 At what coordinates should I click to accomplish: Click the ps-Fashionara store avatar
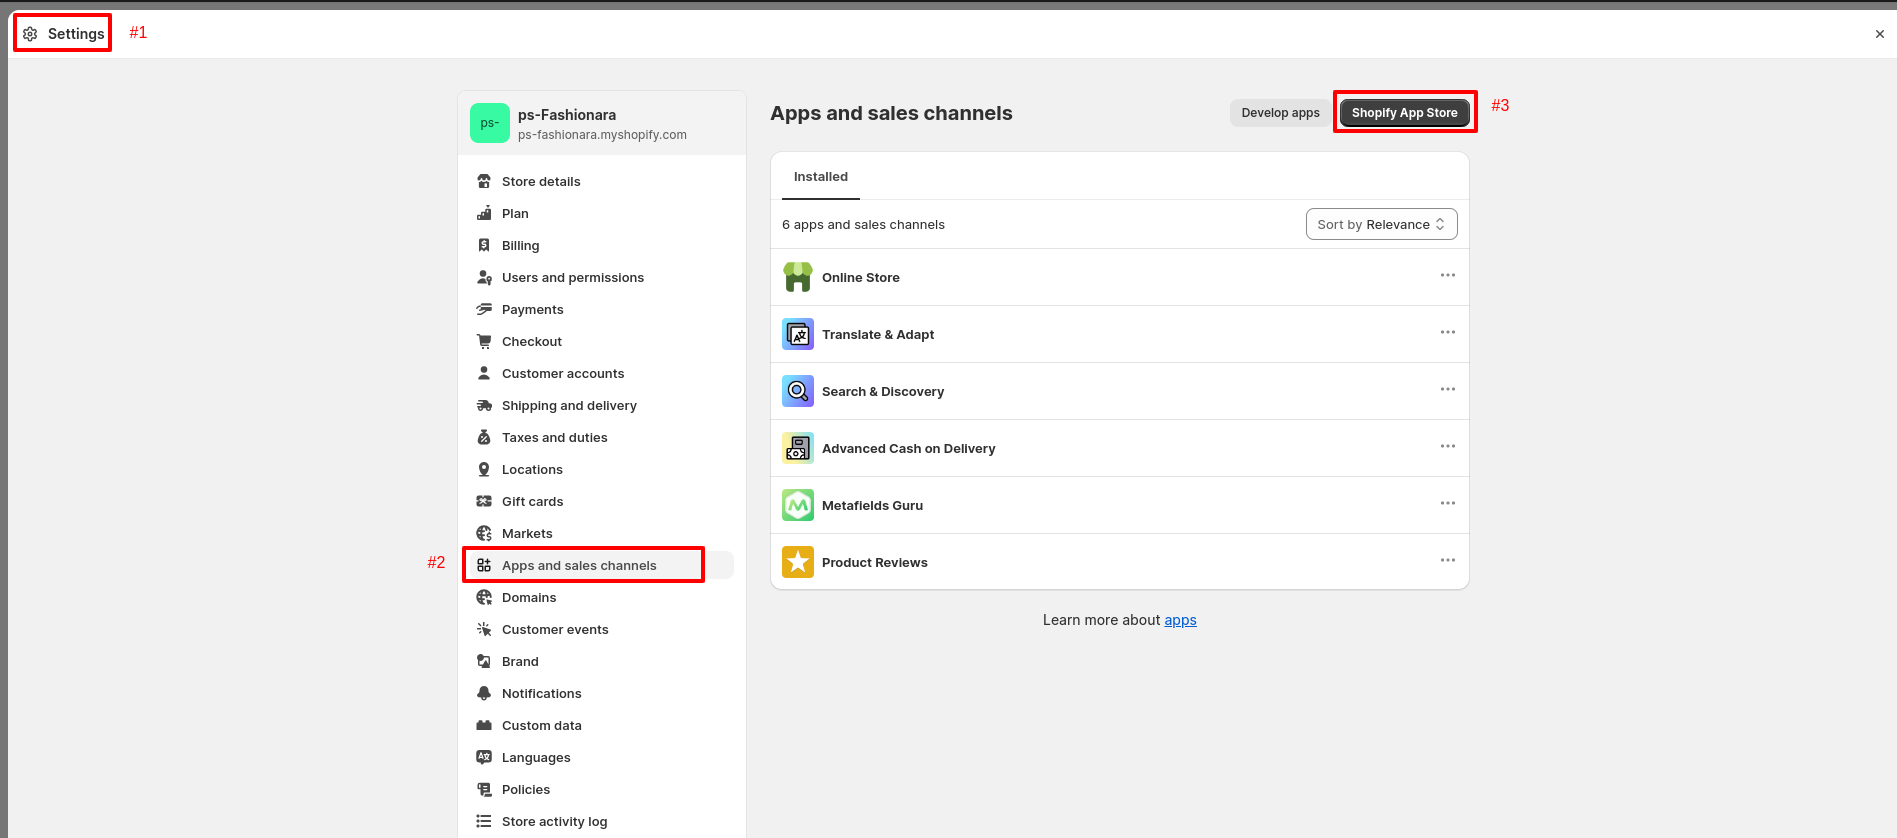[490, 123]
